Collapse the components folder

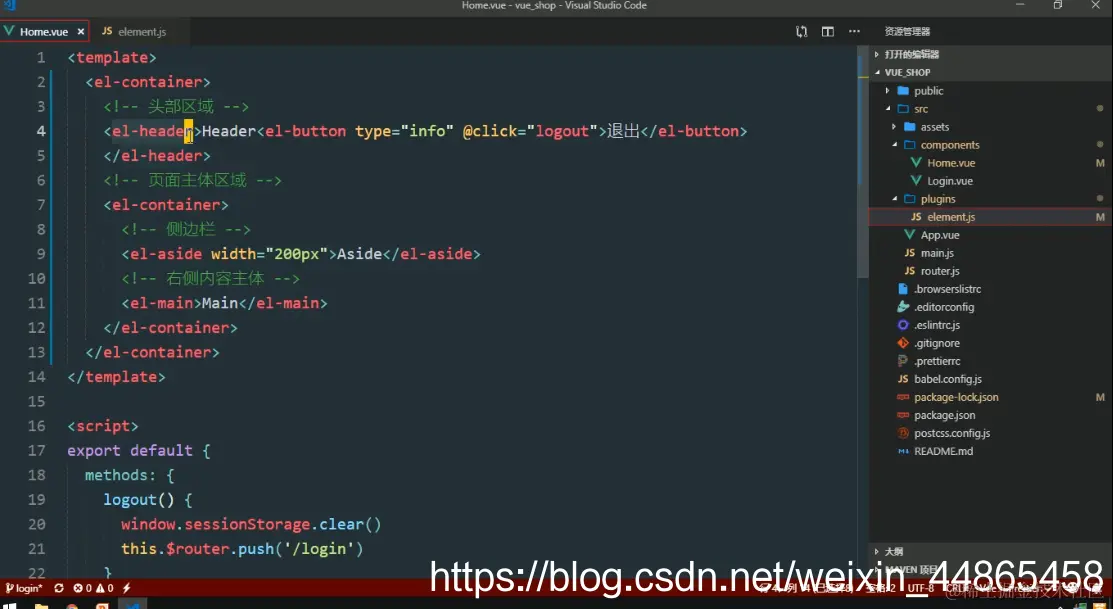[x=894, y=145]
